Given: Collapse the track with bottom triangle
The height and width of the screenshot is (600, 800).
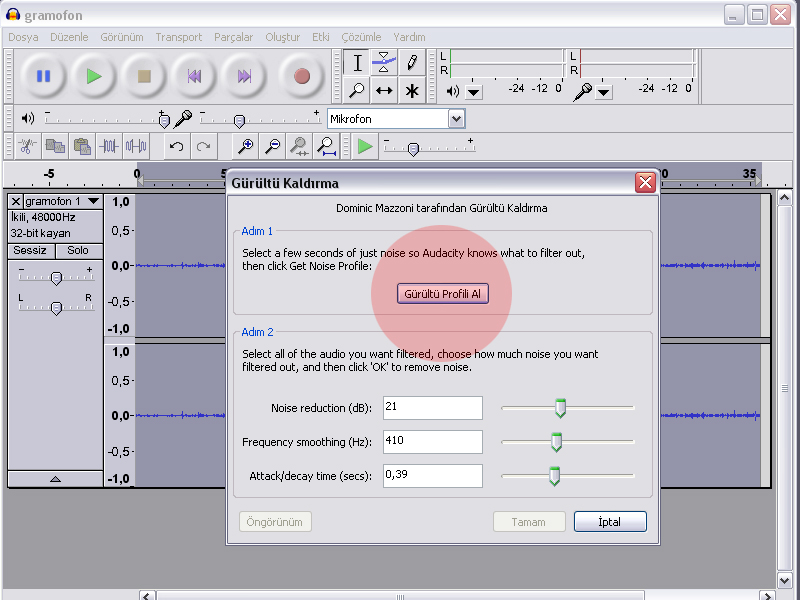Looking at the screenshot, I should pos(55,479).
